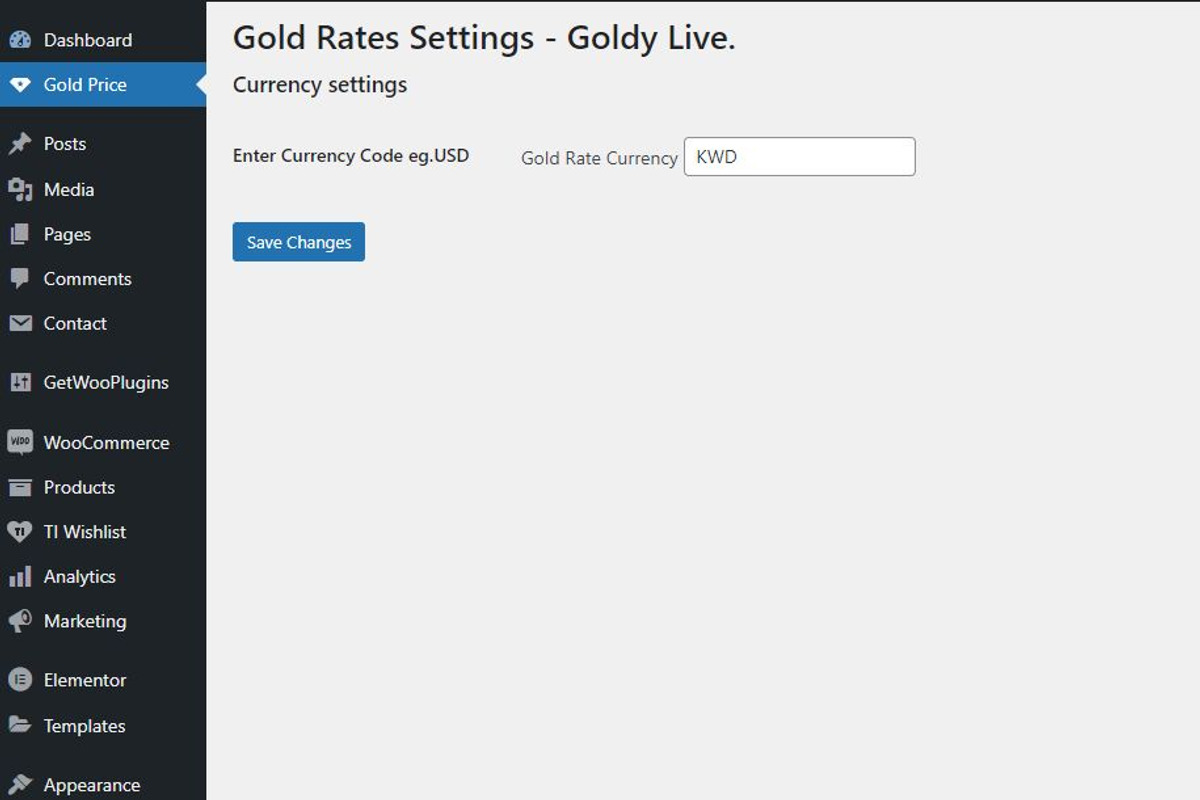The image size is (1200, 800).
Task: Open the Appearance menu label
Action: pos(92,785)
